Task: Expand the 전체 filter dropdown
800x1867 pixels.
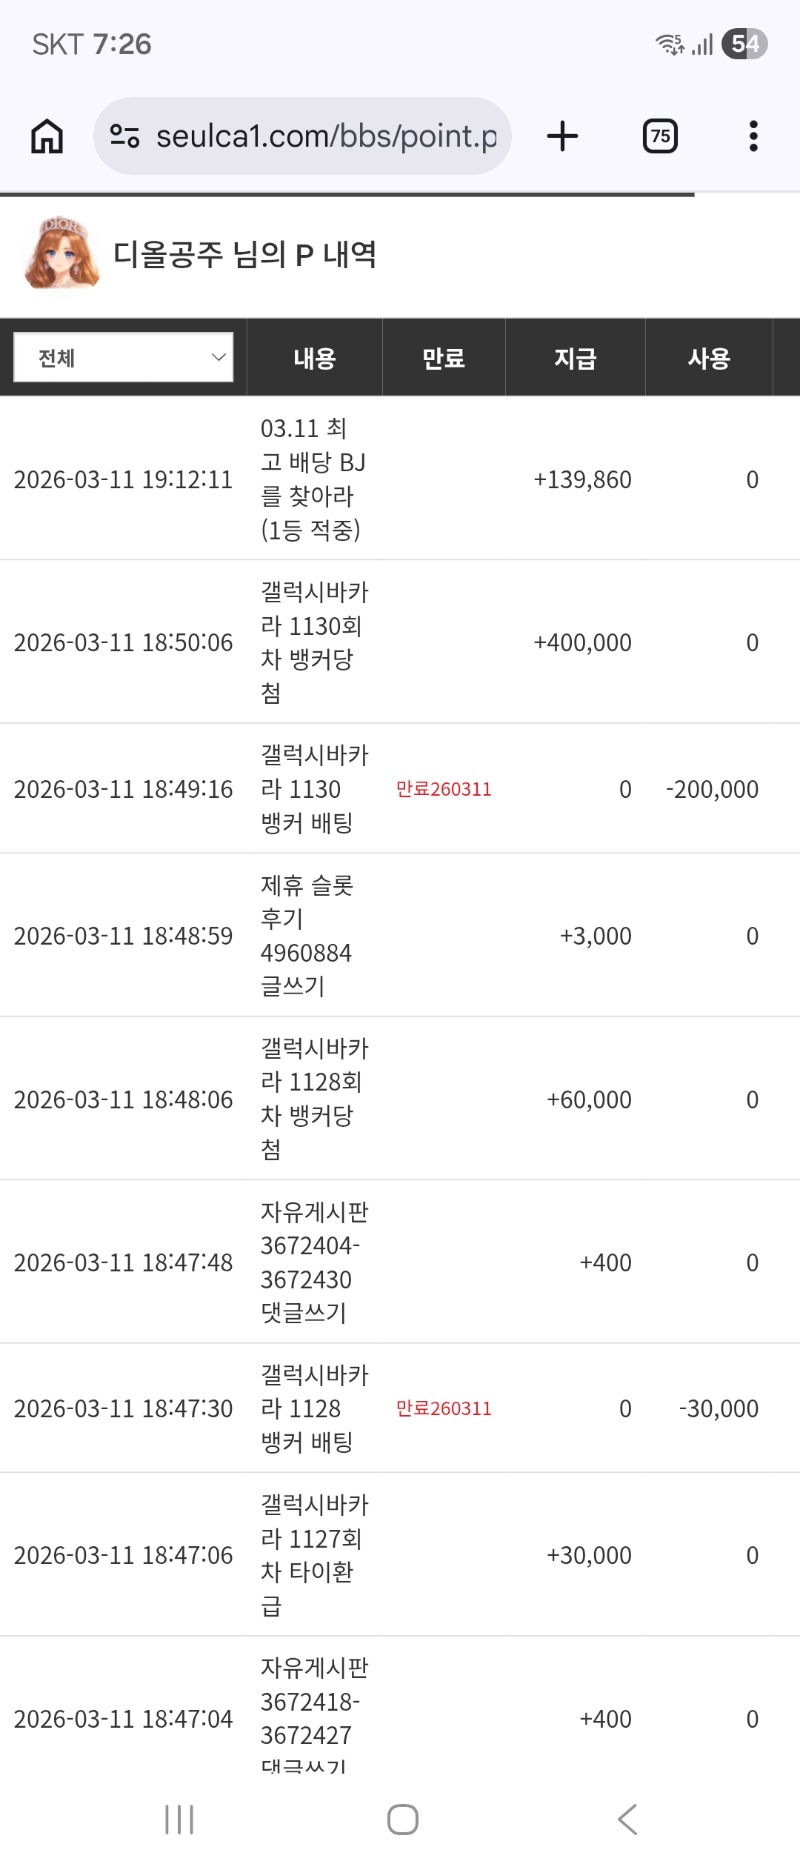Action: pos(123,358)
